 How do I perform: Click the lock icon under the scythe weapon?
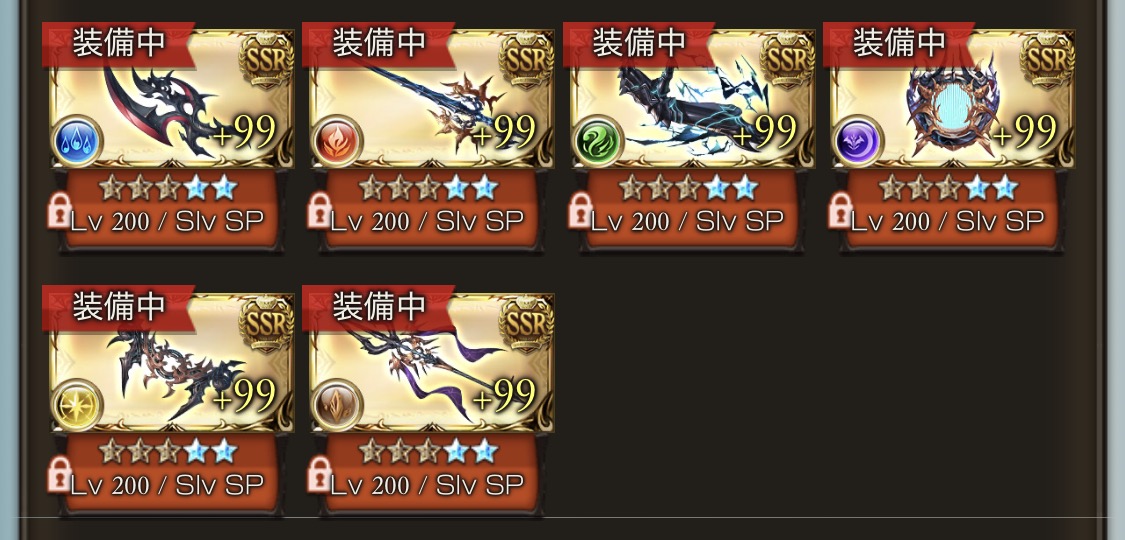click(x=60, y=210)
